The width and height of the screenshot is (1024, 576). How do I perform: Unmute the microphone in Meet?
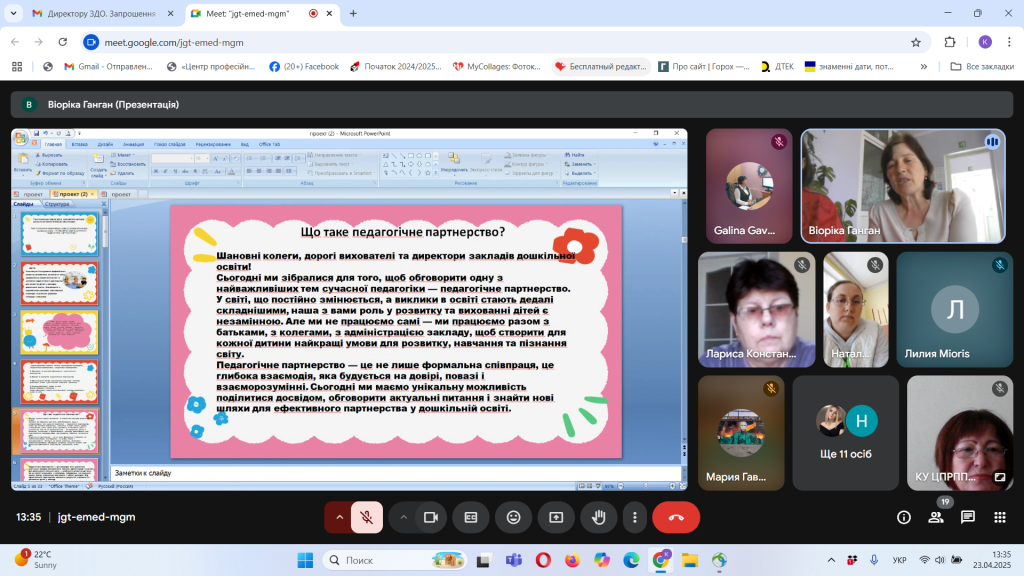pos(367,517)
